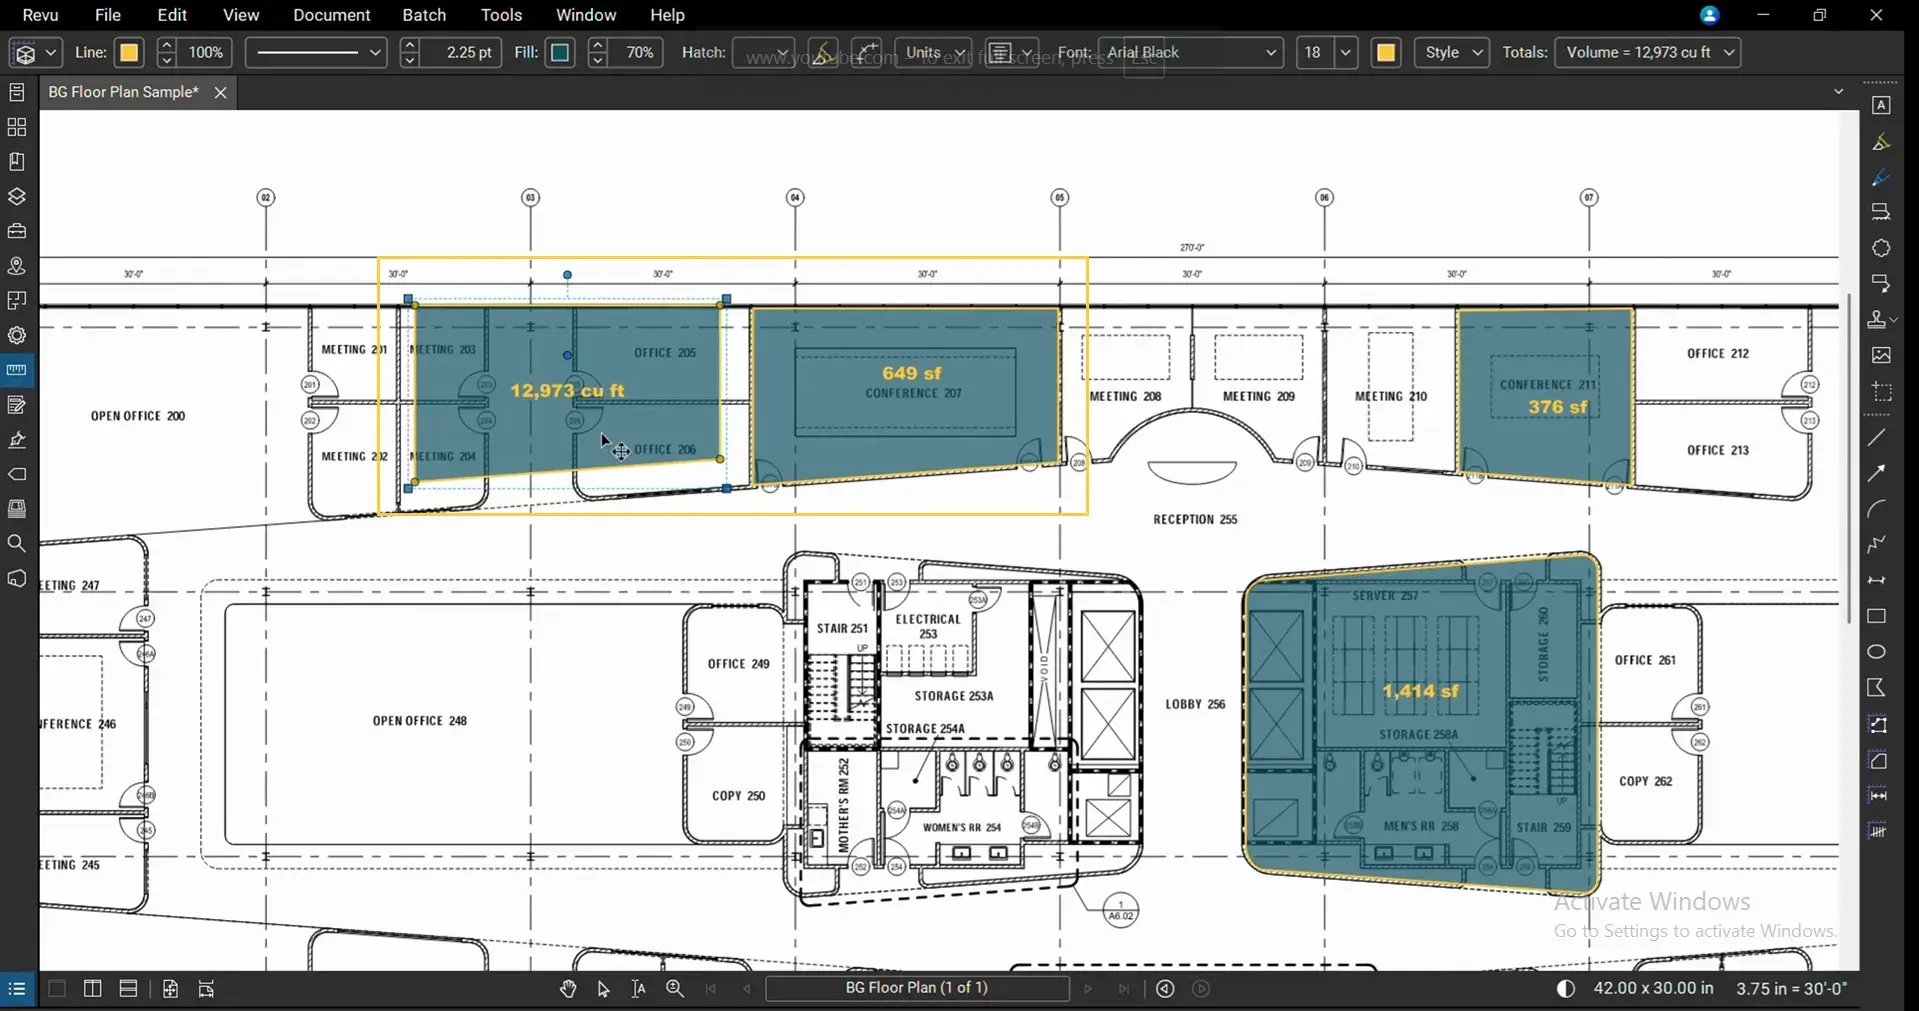The image size is (1919, 1011).
Task: Click the font color swatch
Action: [1386, 53]
